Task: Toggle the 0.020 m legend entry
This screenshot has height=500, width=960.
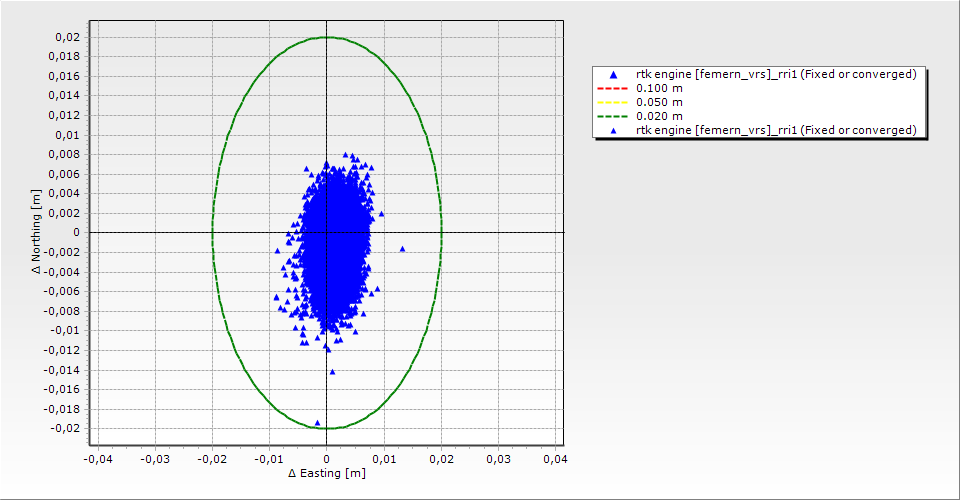Action: point(659,117)
